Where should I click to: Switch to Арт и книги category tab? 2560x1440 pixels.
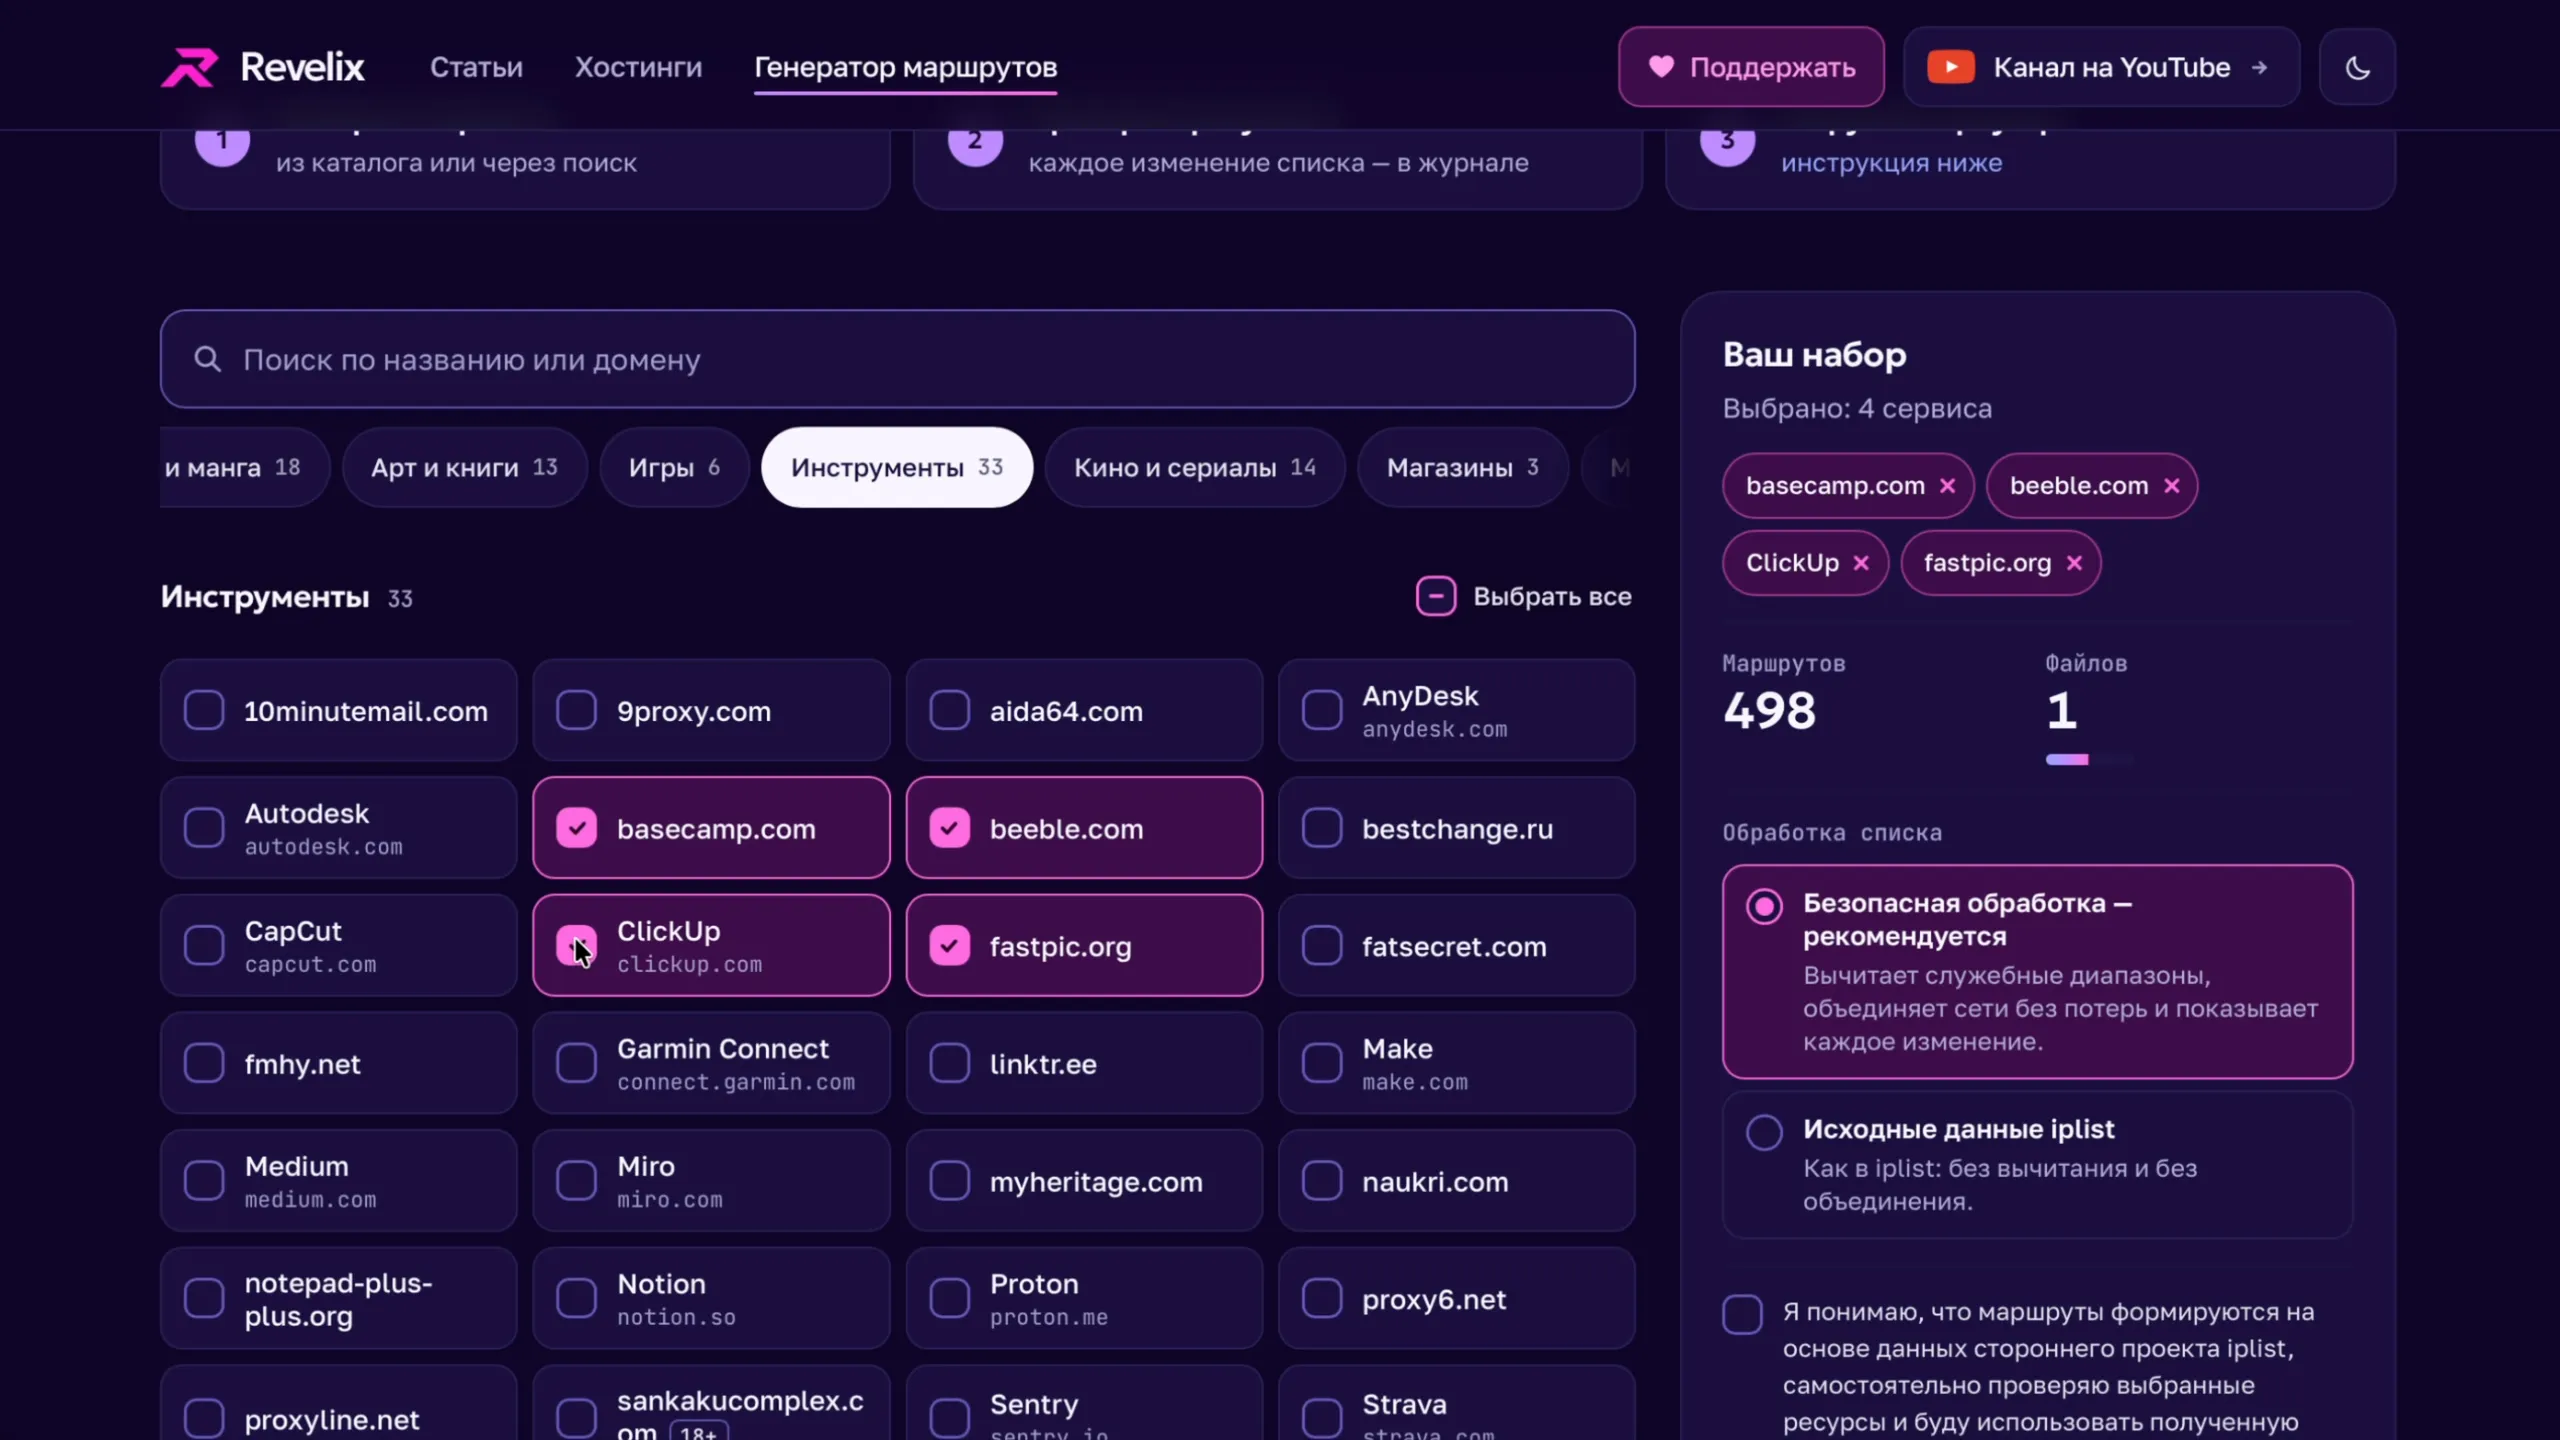coord(464,467)
